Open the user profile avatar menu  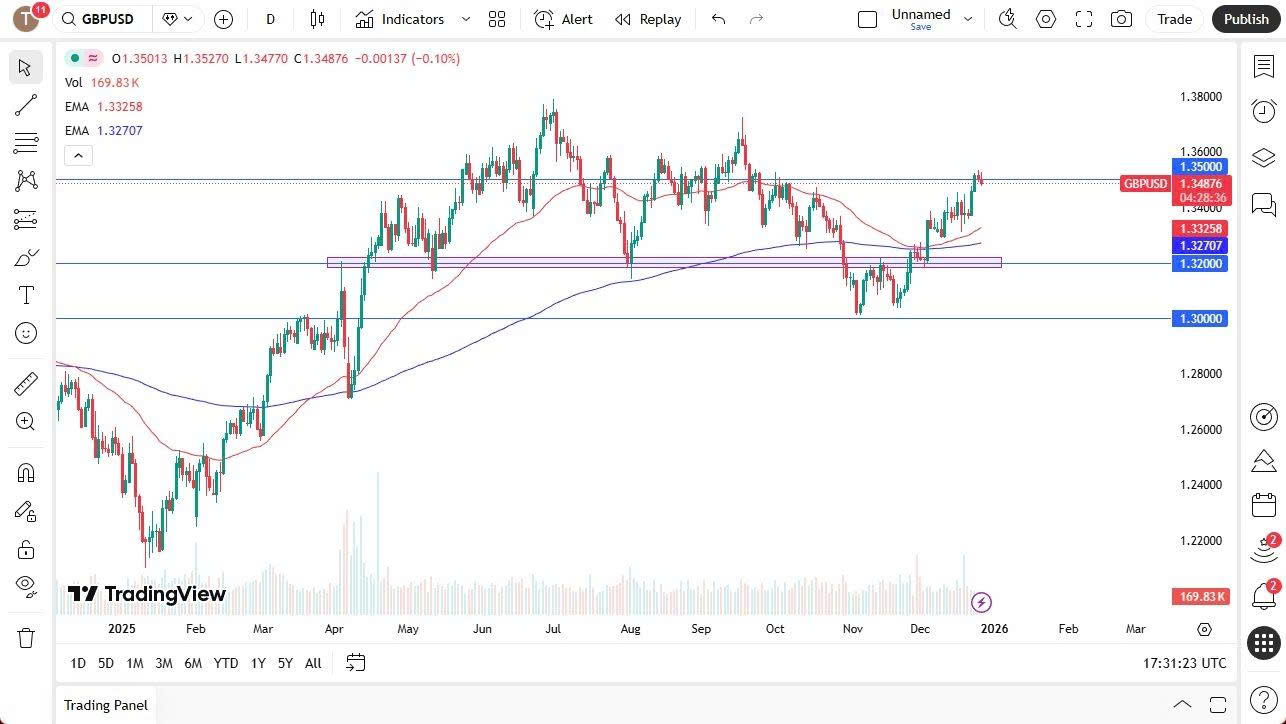click(26, 18)
